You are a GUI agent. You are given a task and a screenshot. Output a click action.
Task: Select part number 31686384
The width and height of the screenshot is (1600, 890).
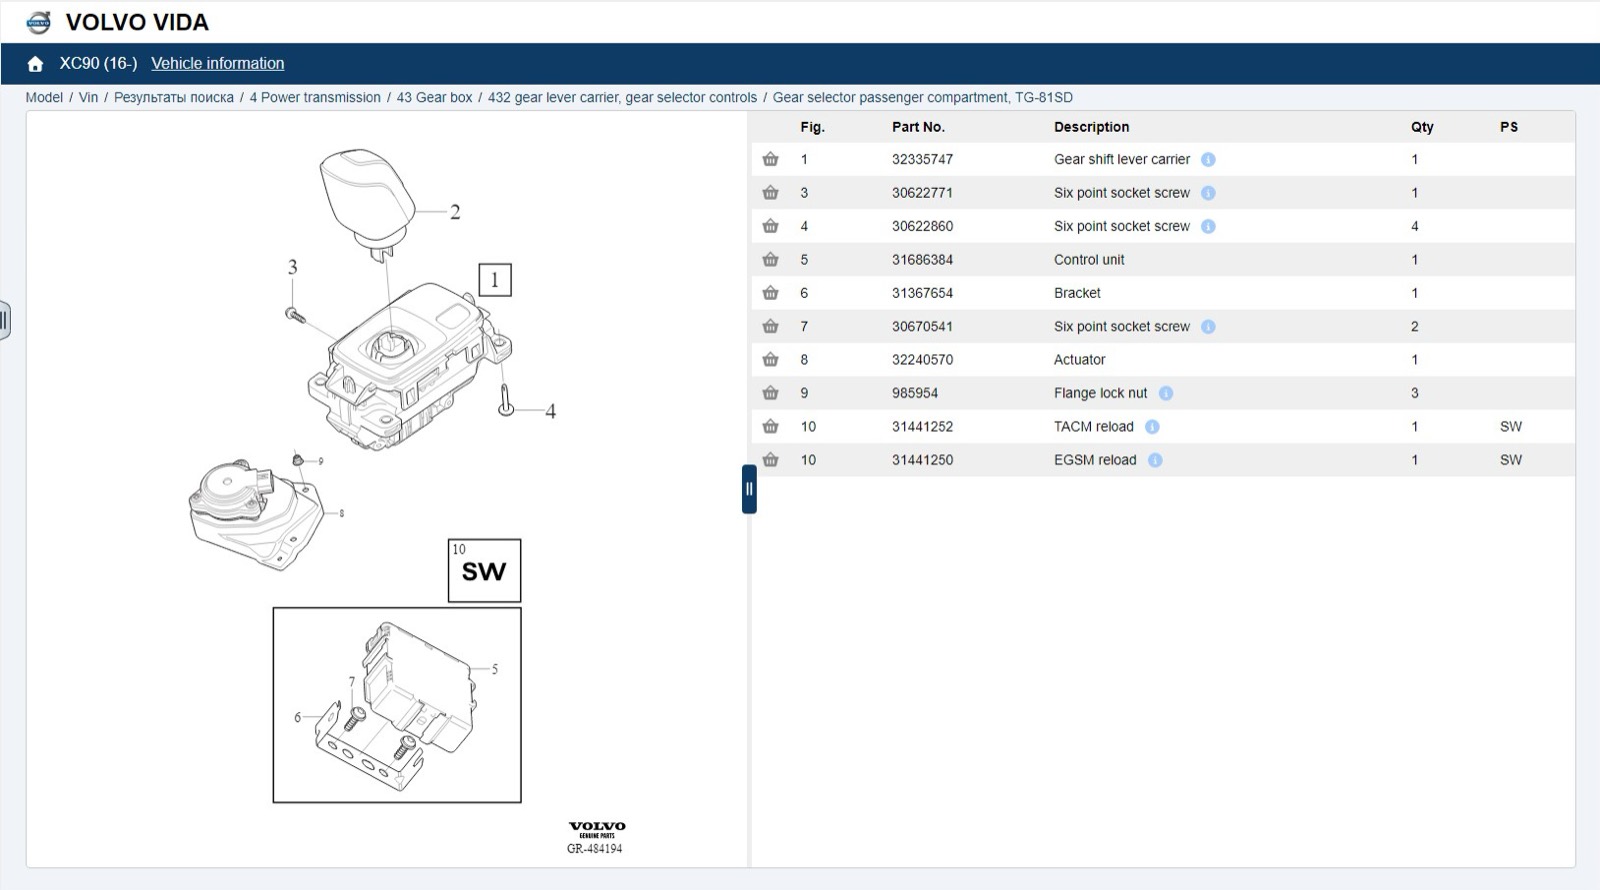click(x=922, y=260)
